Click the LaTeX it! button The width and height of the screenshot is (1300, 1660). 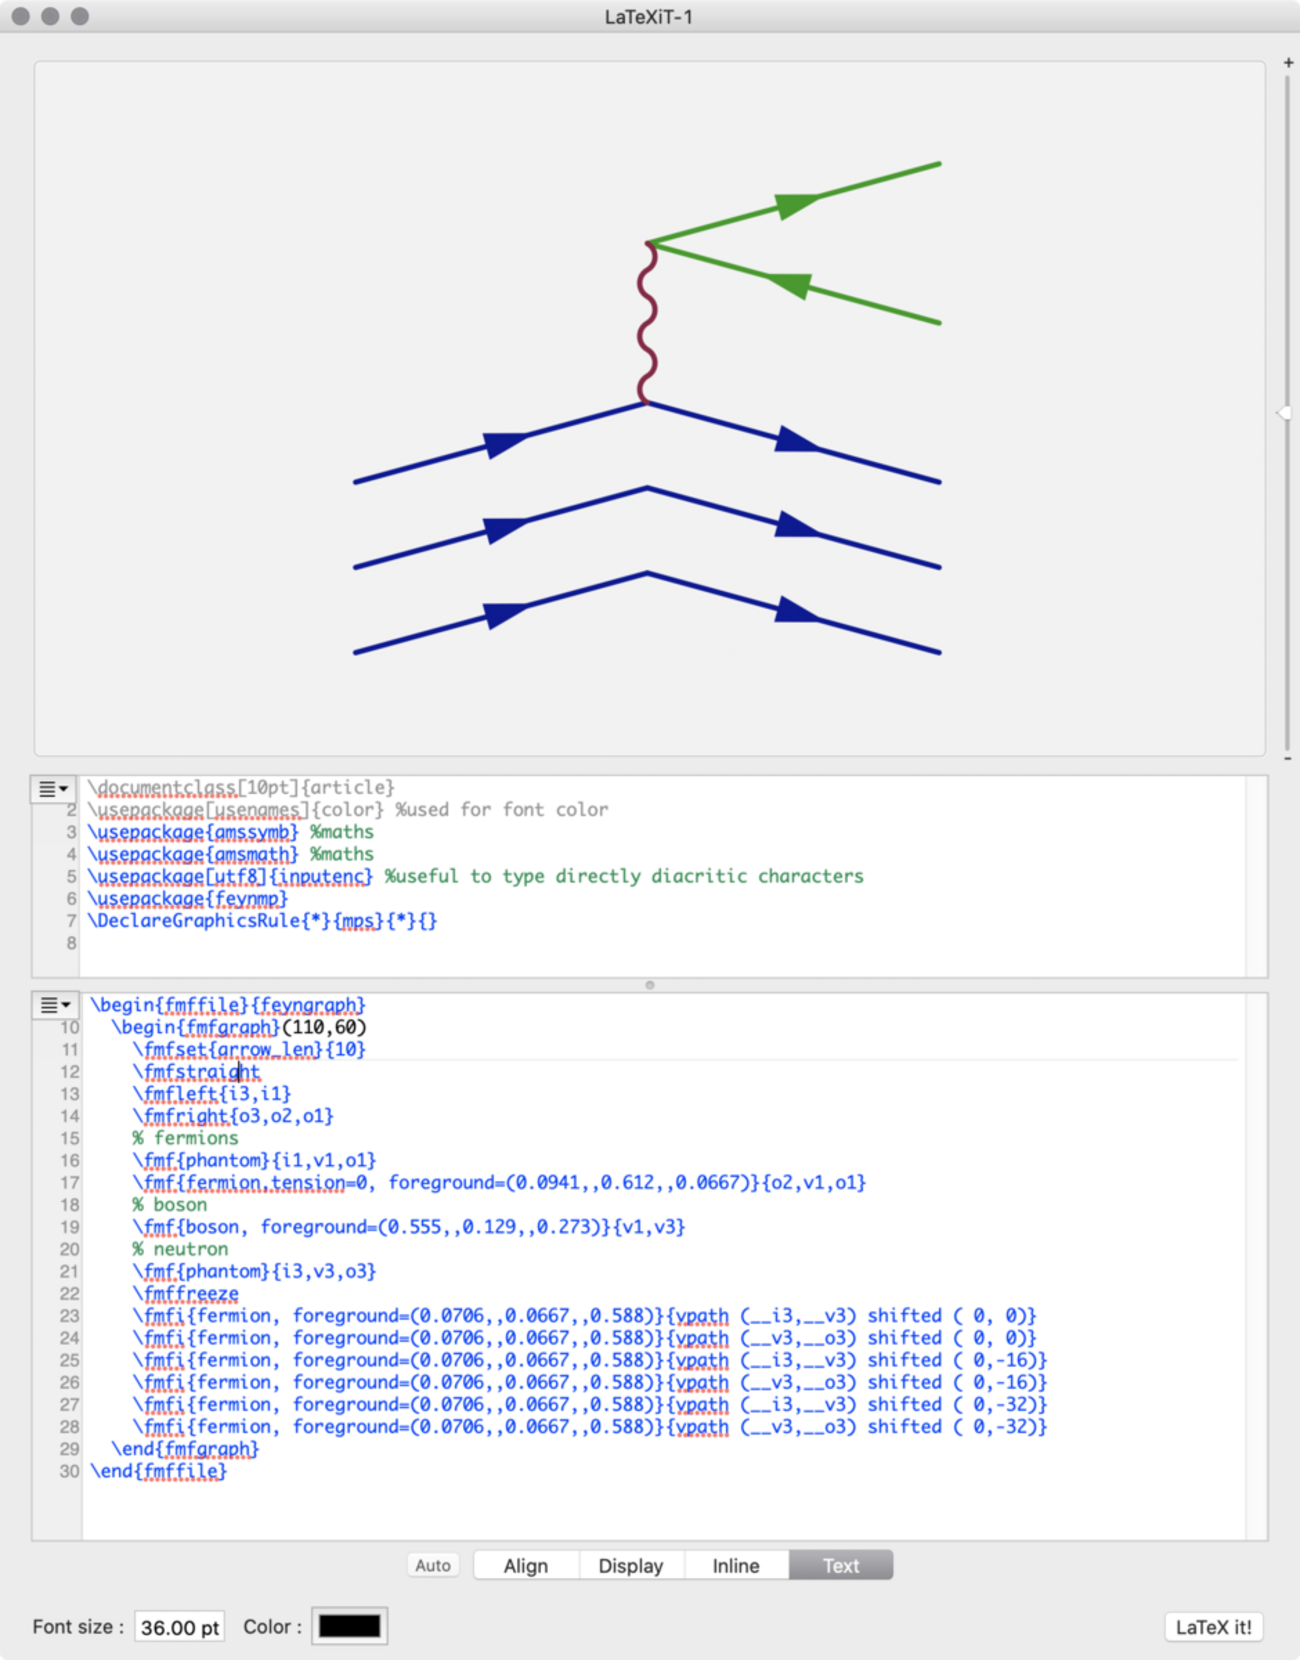click(1214, 1627)
